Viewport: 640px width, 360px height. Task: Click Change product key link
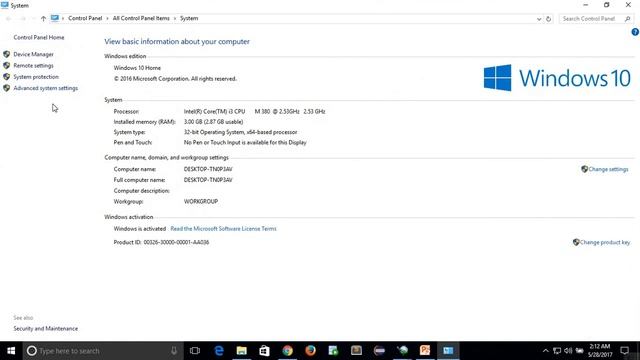point(604,242)
